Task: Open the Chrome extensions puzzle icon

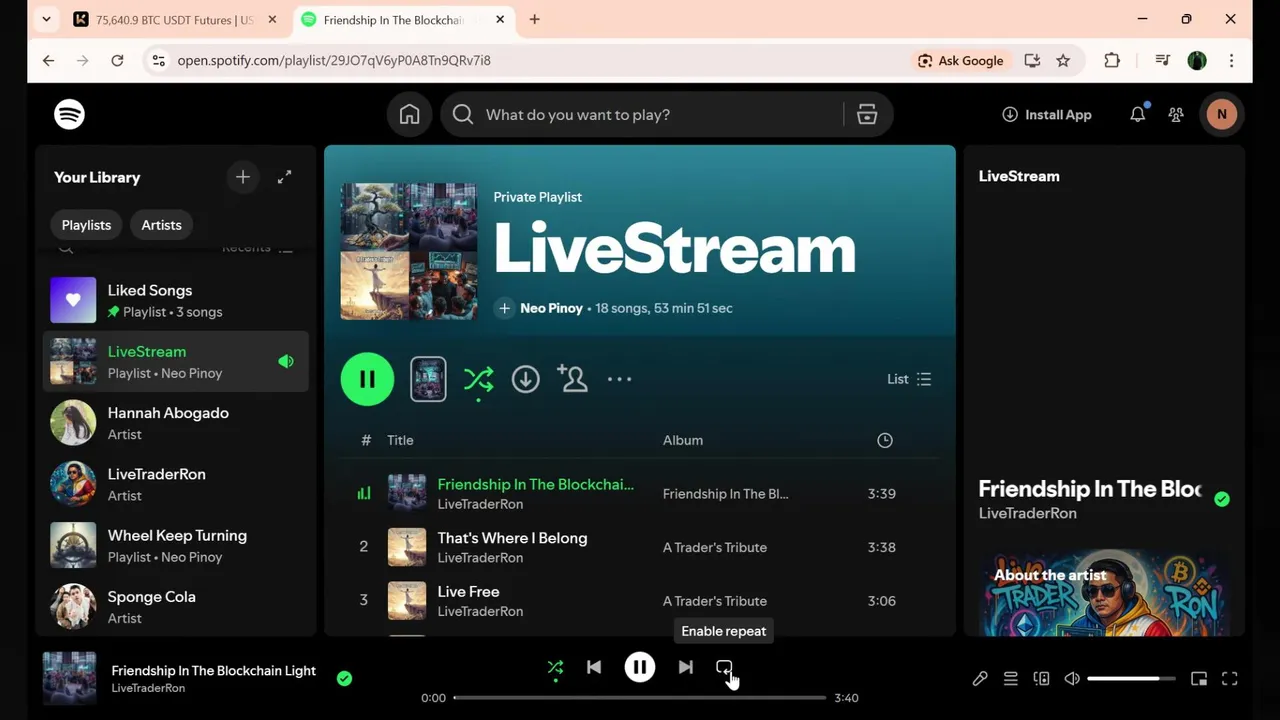Action: click(1112, 60)
